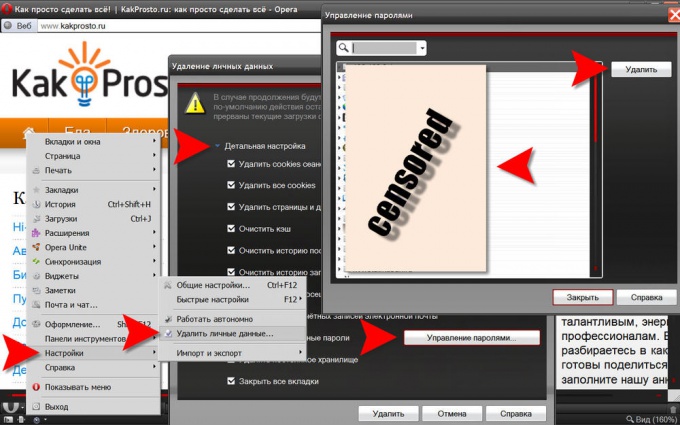Image resolution: width=680 pixels, height=425 pixels.
Task: Uncheck Закрыть все вкладки checkbox
Action: click(x=231, y=381)
